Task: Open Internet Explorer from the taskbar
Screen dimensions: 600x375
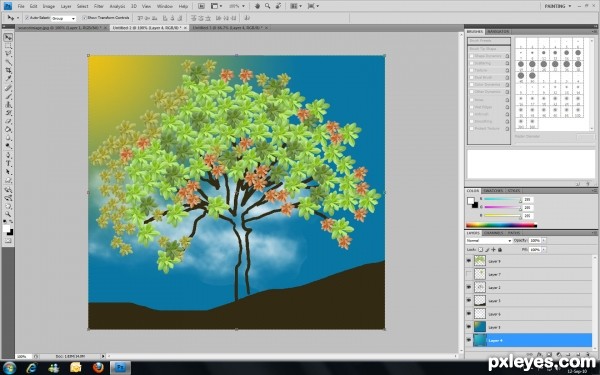Action: pos(32,368)
